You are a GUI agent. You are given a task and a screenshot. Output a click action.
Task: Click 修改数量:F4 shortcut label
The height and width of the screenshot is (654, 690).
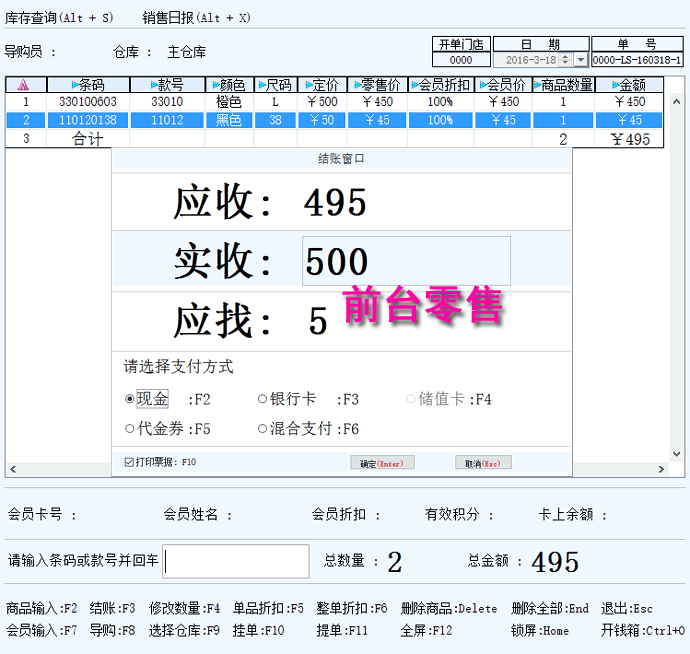click(x=184, y=609)
